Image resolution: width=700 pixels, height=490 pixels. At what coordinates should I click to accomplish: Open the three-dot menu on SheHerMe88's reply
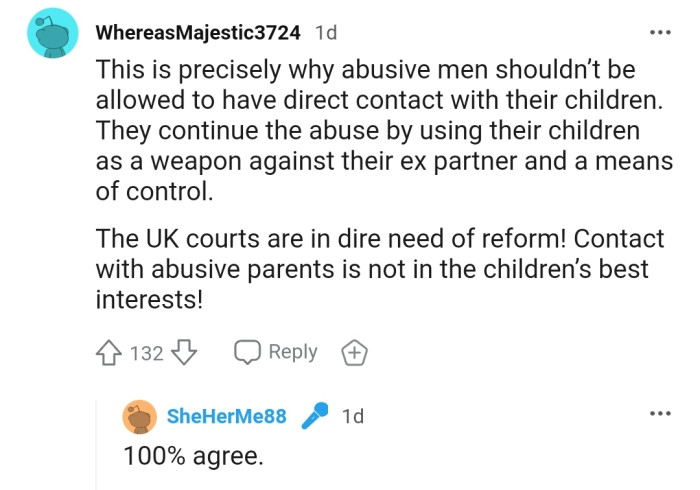pos(659,414)
